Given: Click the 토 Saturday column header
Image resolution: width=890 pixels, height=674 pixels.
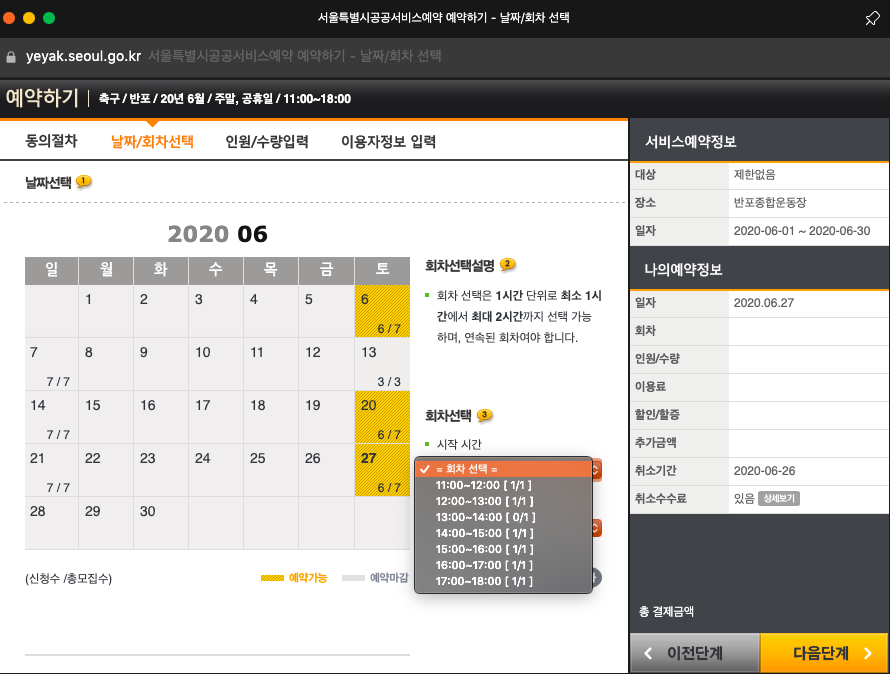Looking at the screenshot, I should point(382,270).
